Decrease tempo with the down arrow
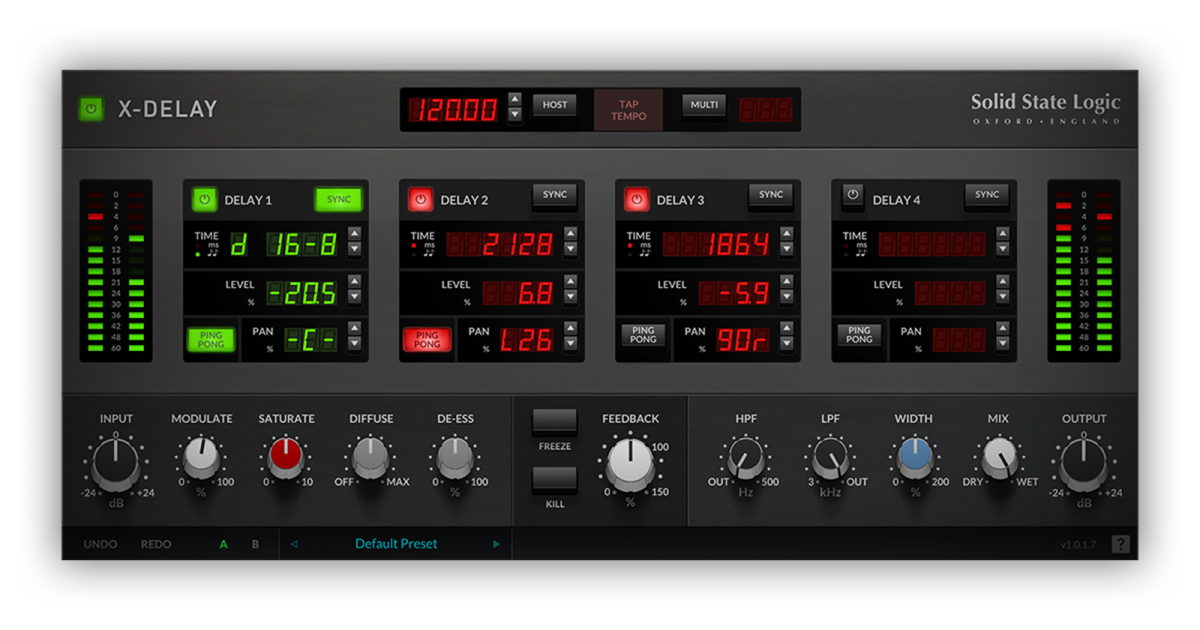 point(515,115)
